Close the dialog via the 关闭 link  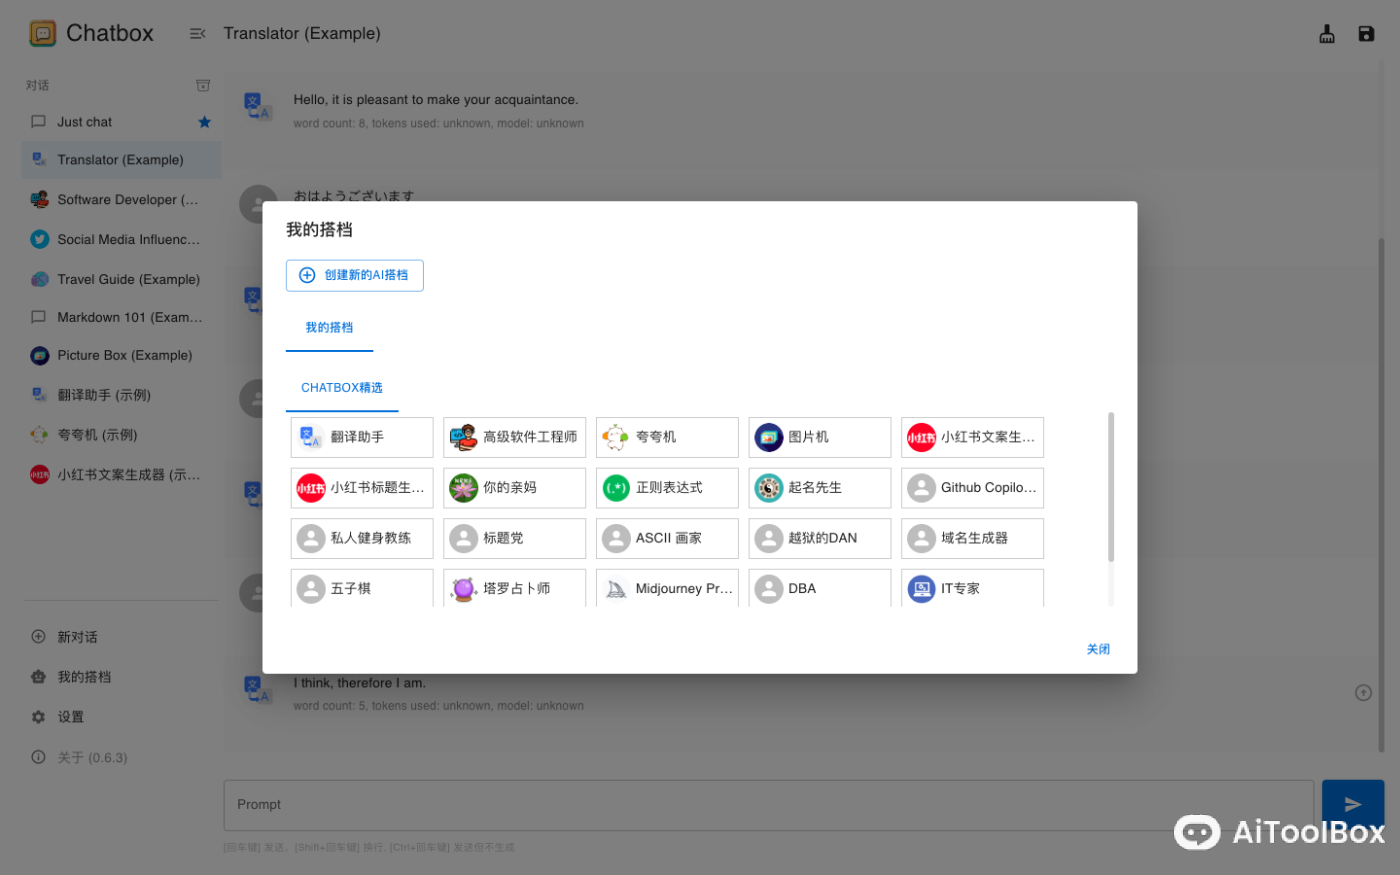1098,649
